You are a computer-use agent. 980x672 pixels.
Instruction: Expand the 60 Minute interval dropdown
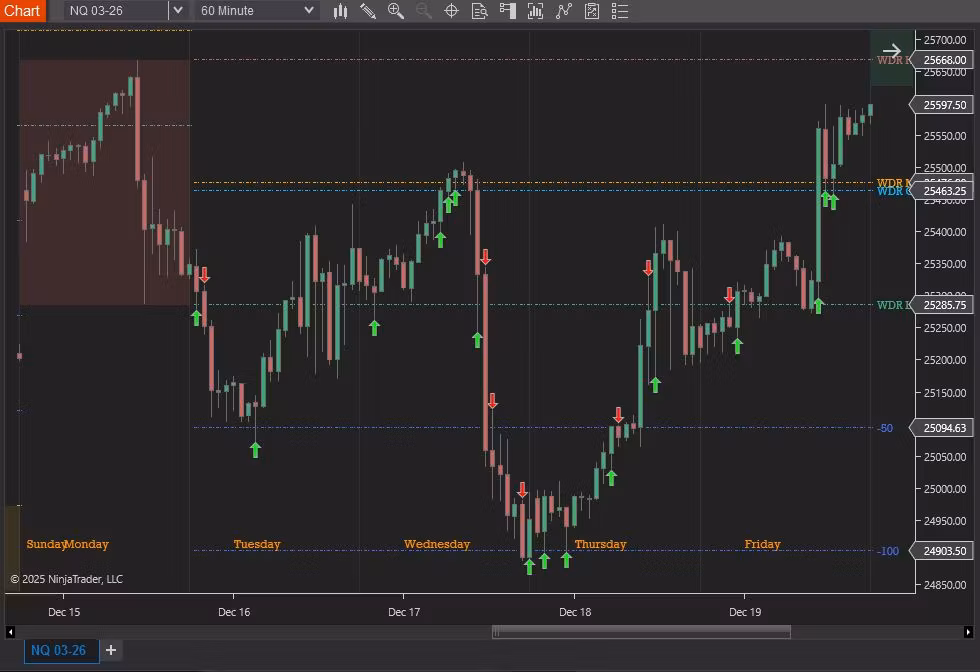tap(309, 11)
